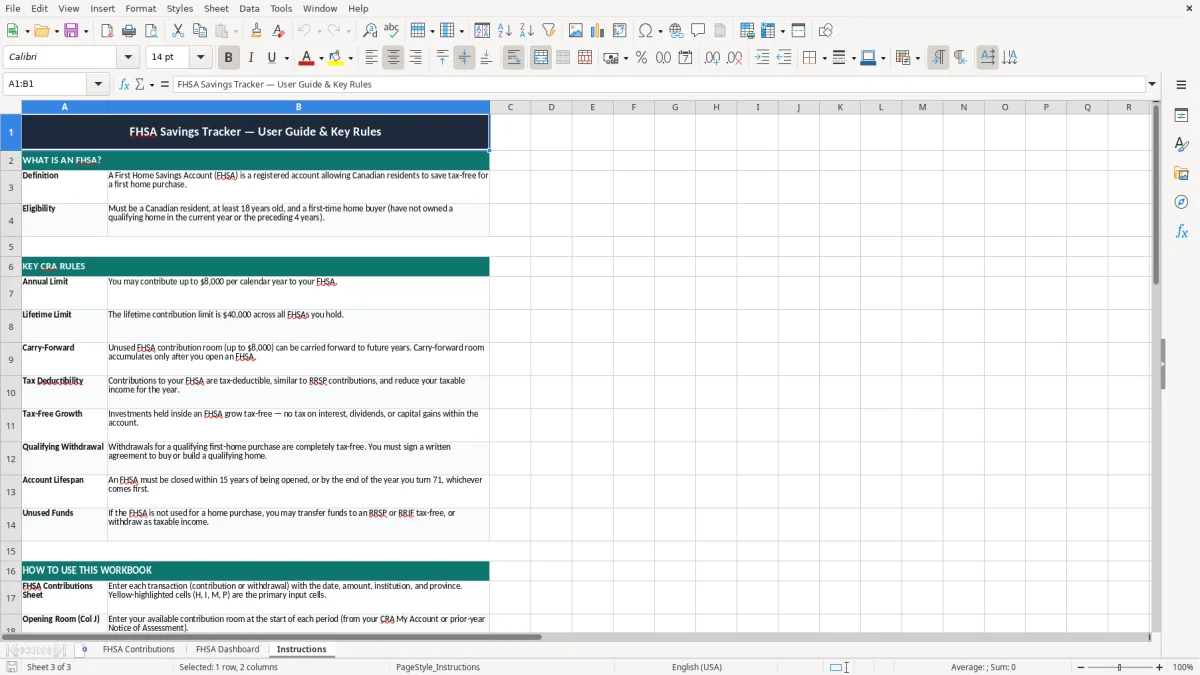This screenshot has width=1200, height=675.
Task: Switch to the FHSA Contributions sheet tab
Action: [138, 649]
